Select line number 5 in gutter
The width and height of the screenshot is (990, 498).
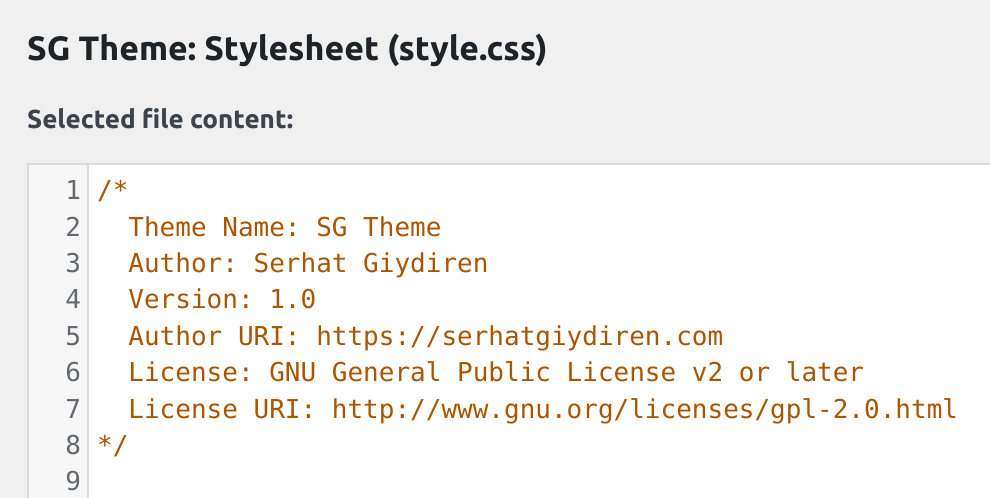pos(73,336)
